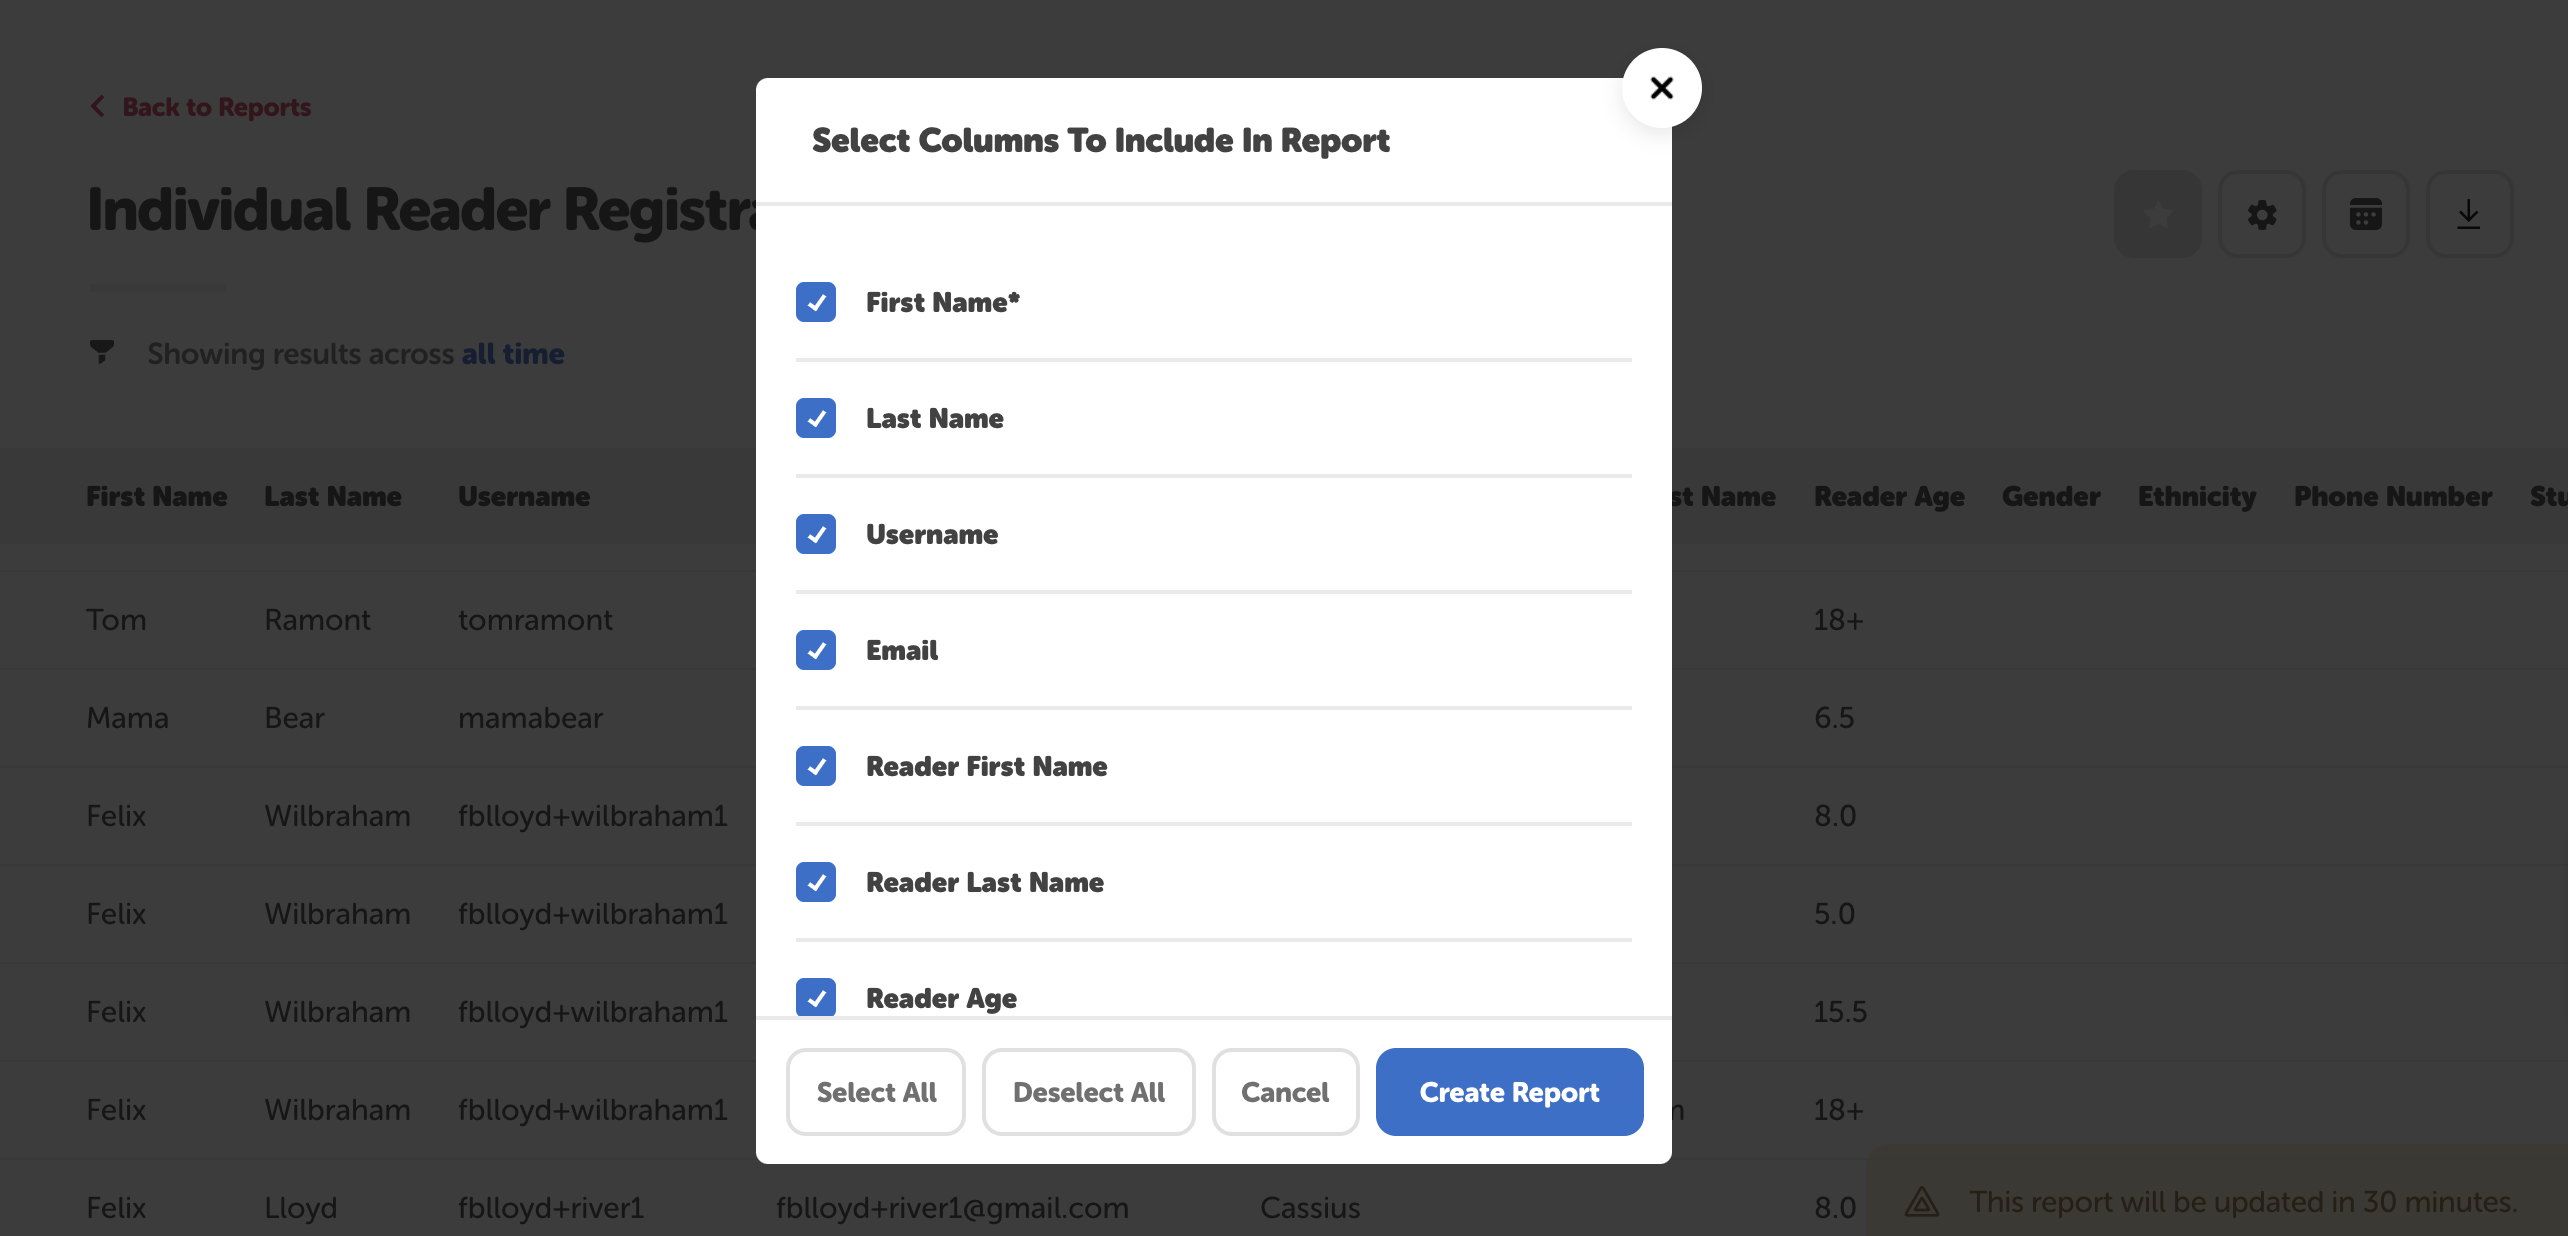
Task: Click the back arrow beside Back to Reports
Action: [x=97, y=106]
